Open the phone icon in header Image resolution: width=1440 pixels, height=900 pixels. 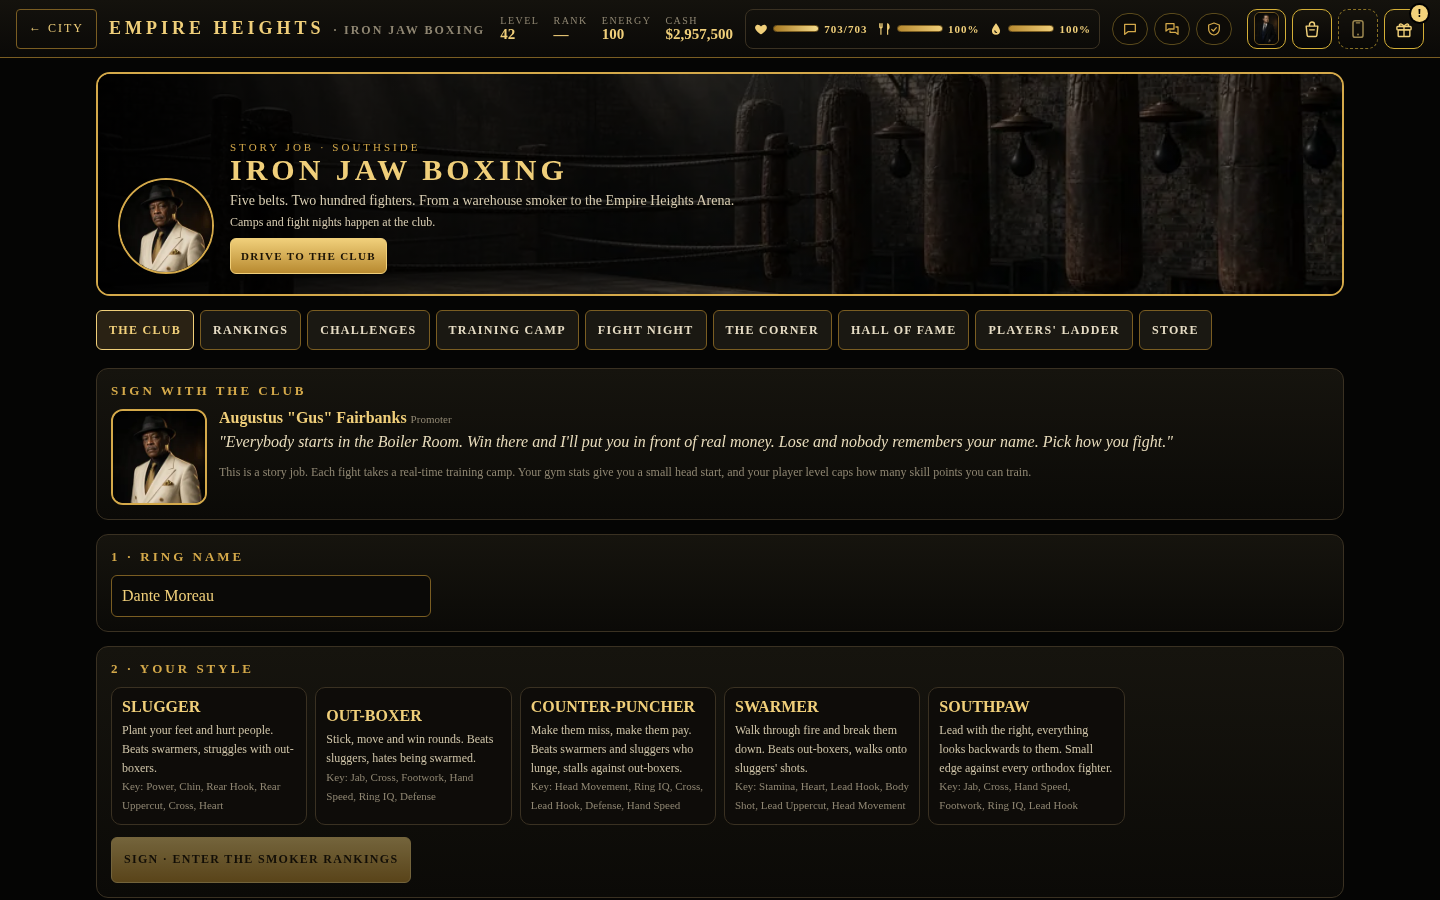[x=1358, y=29]
